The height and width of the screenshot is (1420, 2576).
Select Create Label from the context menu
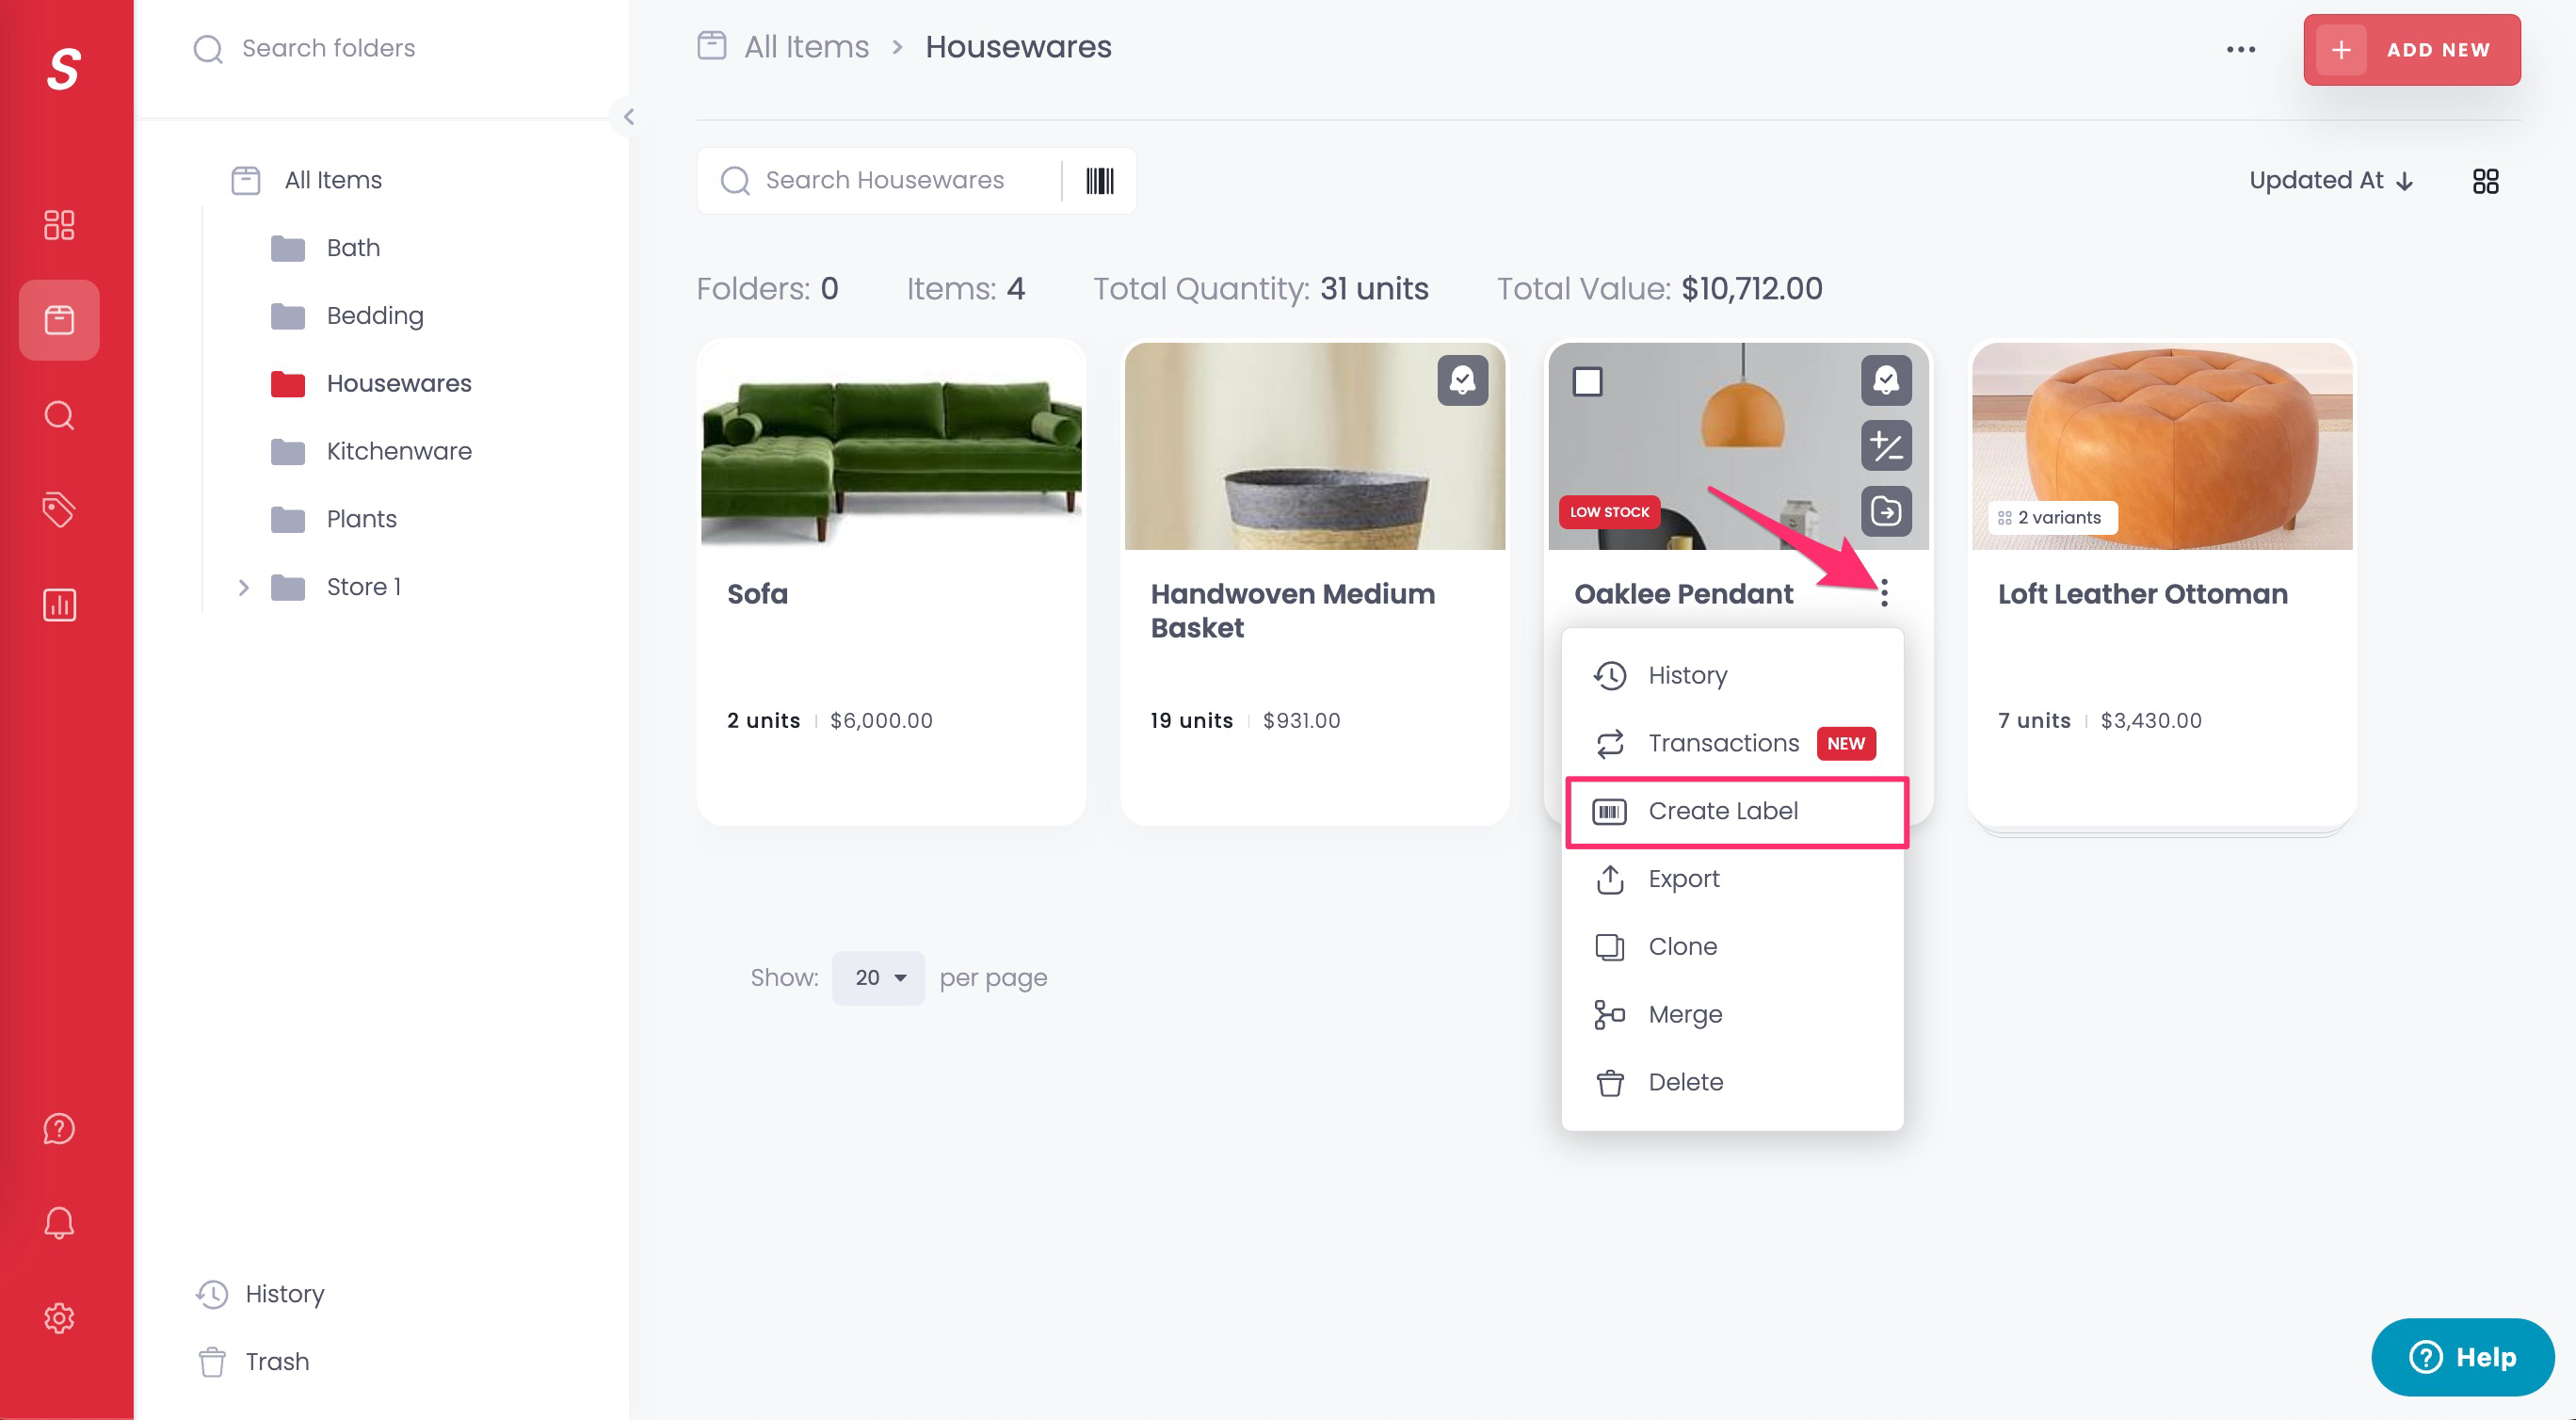[x=1722, y=811]
